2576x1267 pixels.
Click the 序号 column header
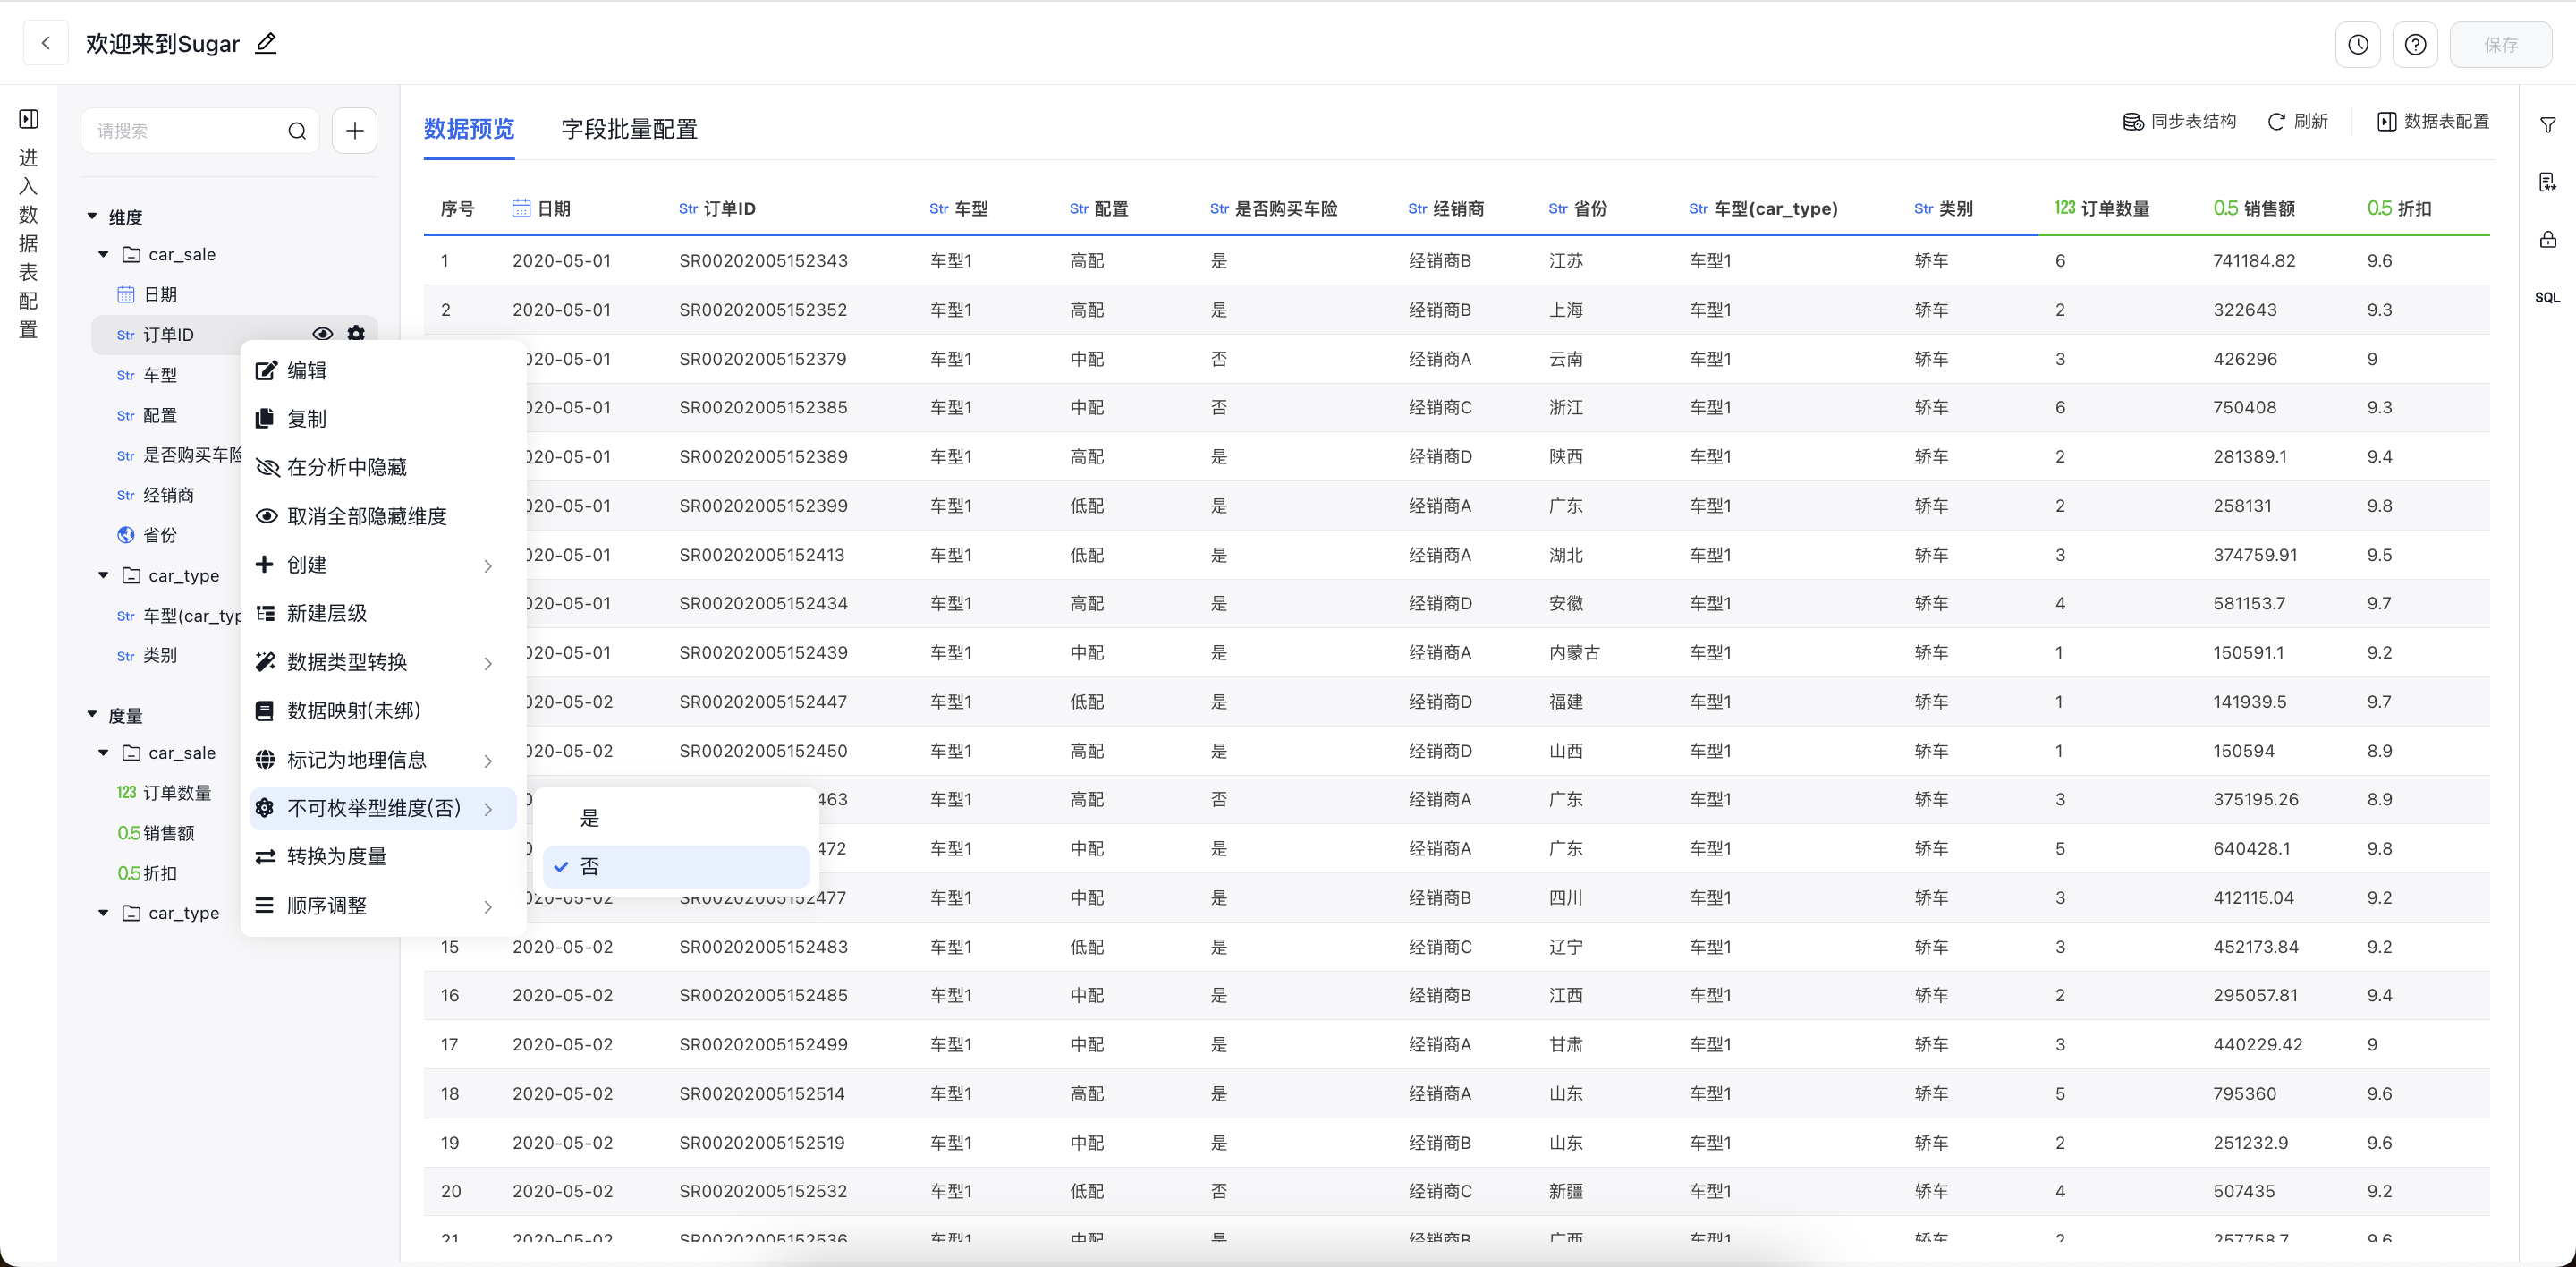coord(457,208)
